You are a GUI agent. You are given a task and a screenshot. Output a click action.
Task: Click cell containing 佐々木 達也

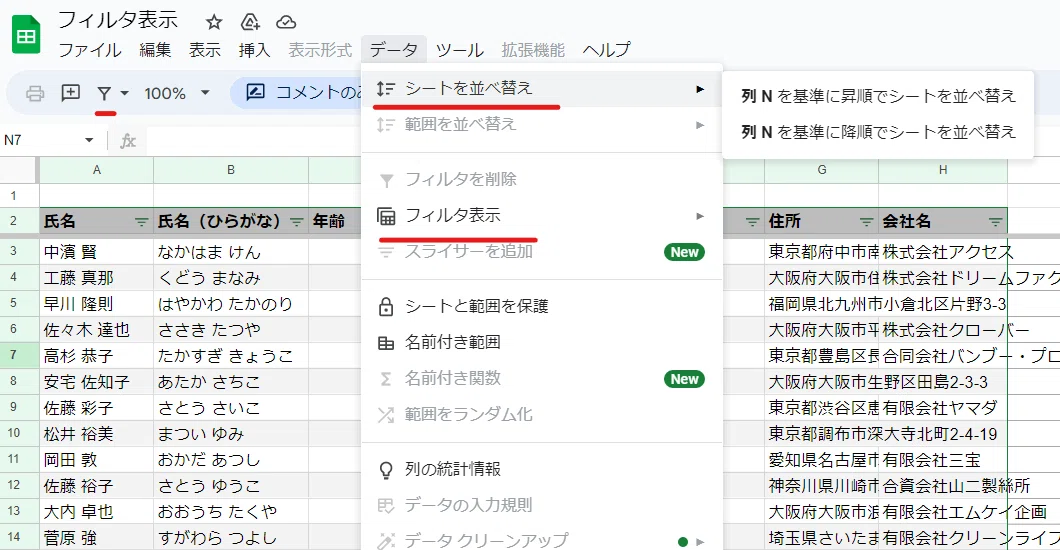[x=97, y=330]
